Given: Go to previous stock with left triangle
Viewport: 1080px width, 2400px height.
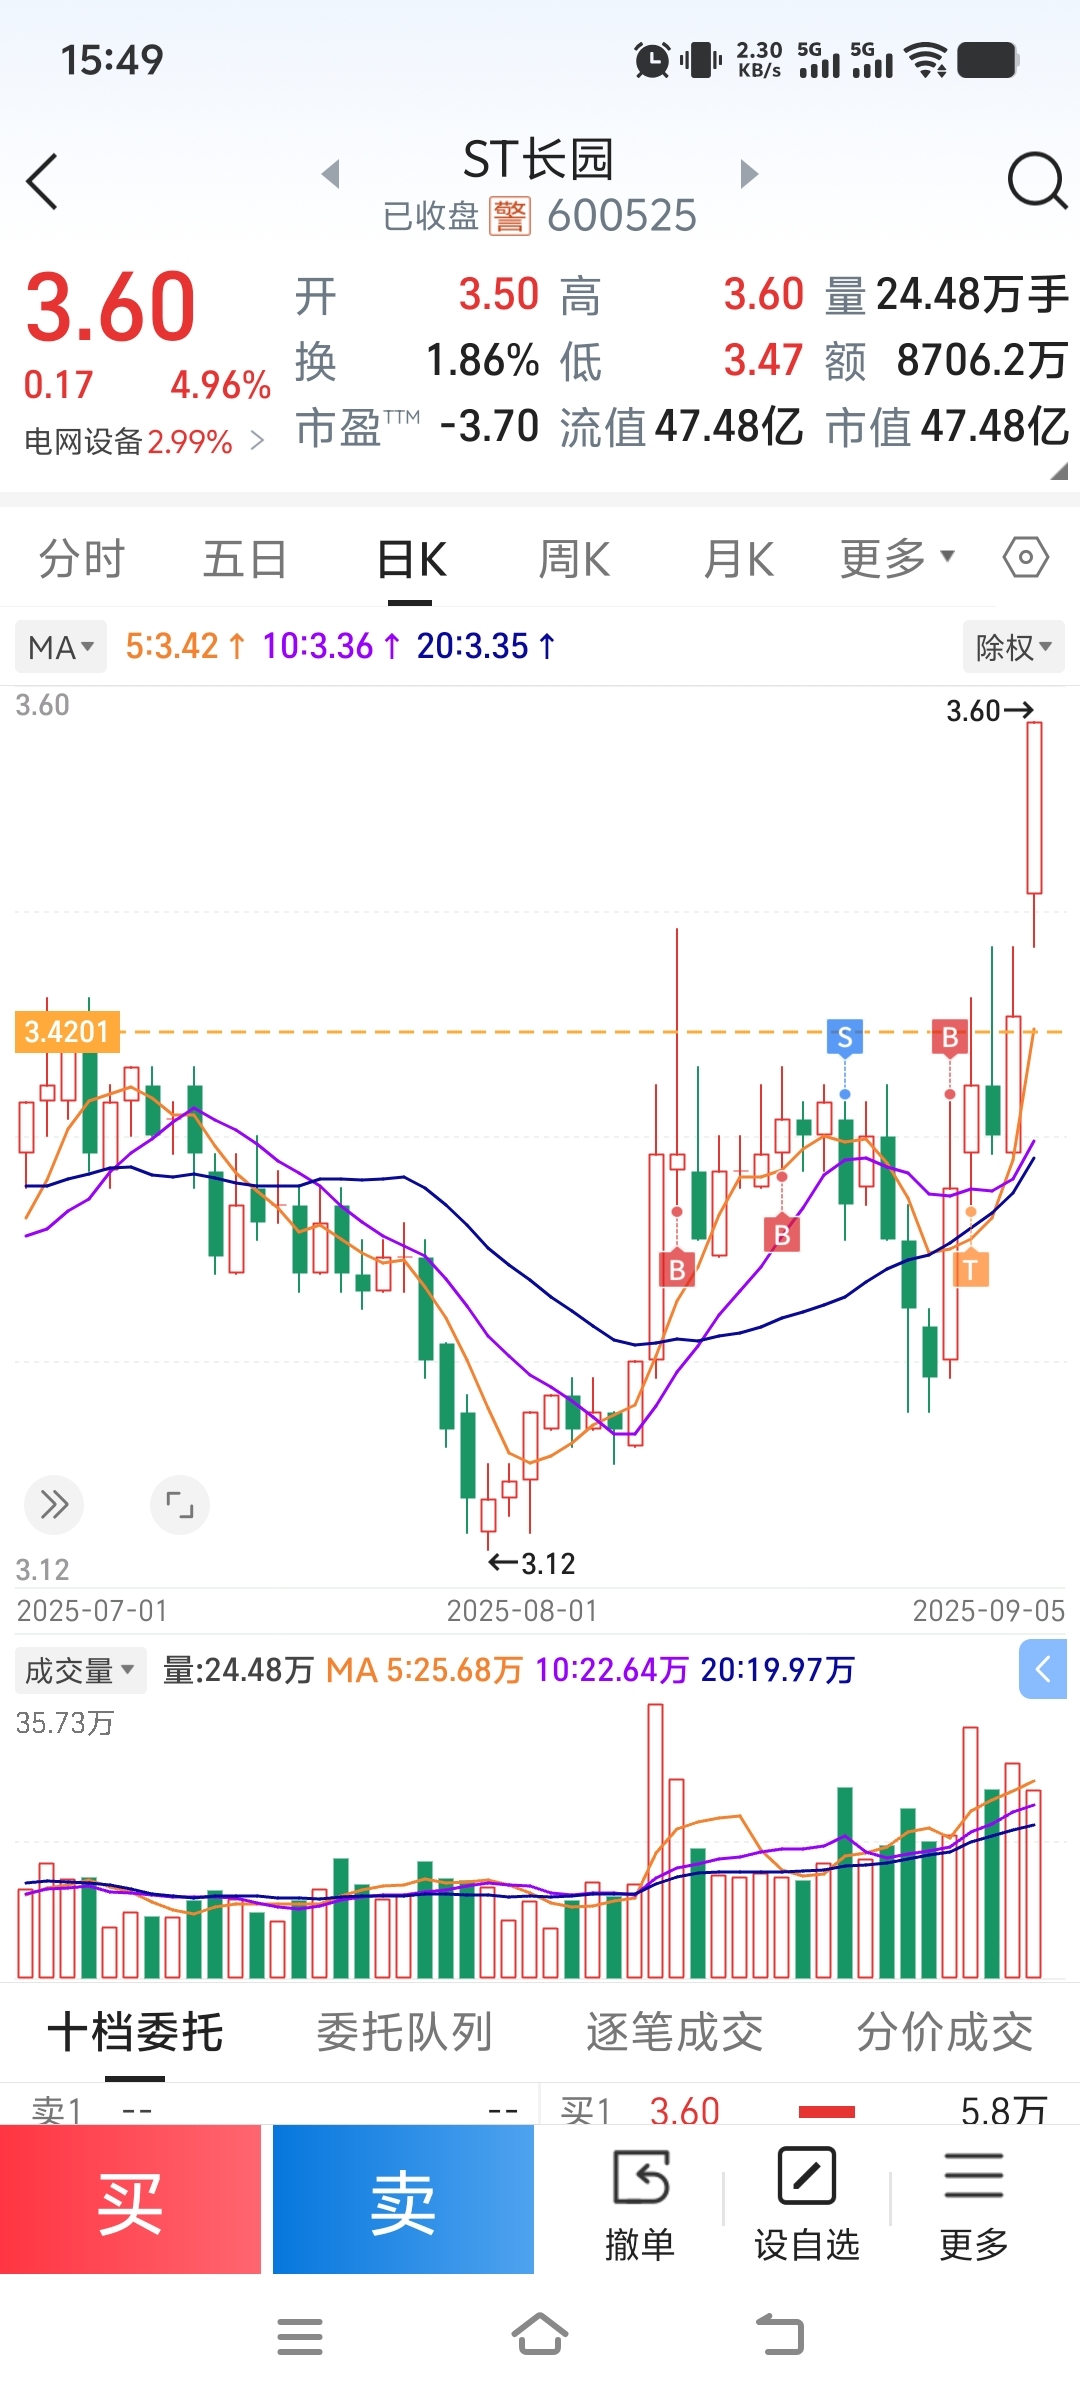Looking at the screenshot, I should tap(331, 174).
